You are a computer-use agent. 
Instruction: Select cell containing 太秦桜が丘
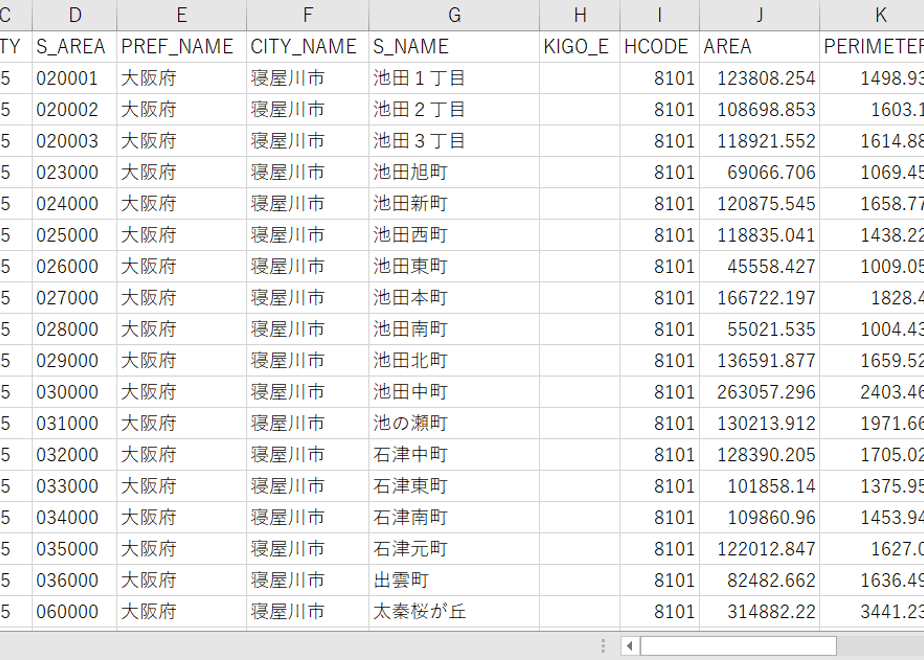454,612
